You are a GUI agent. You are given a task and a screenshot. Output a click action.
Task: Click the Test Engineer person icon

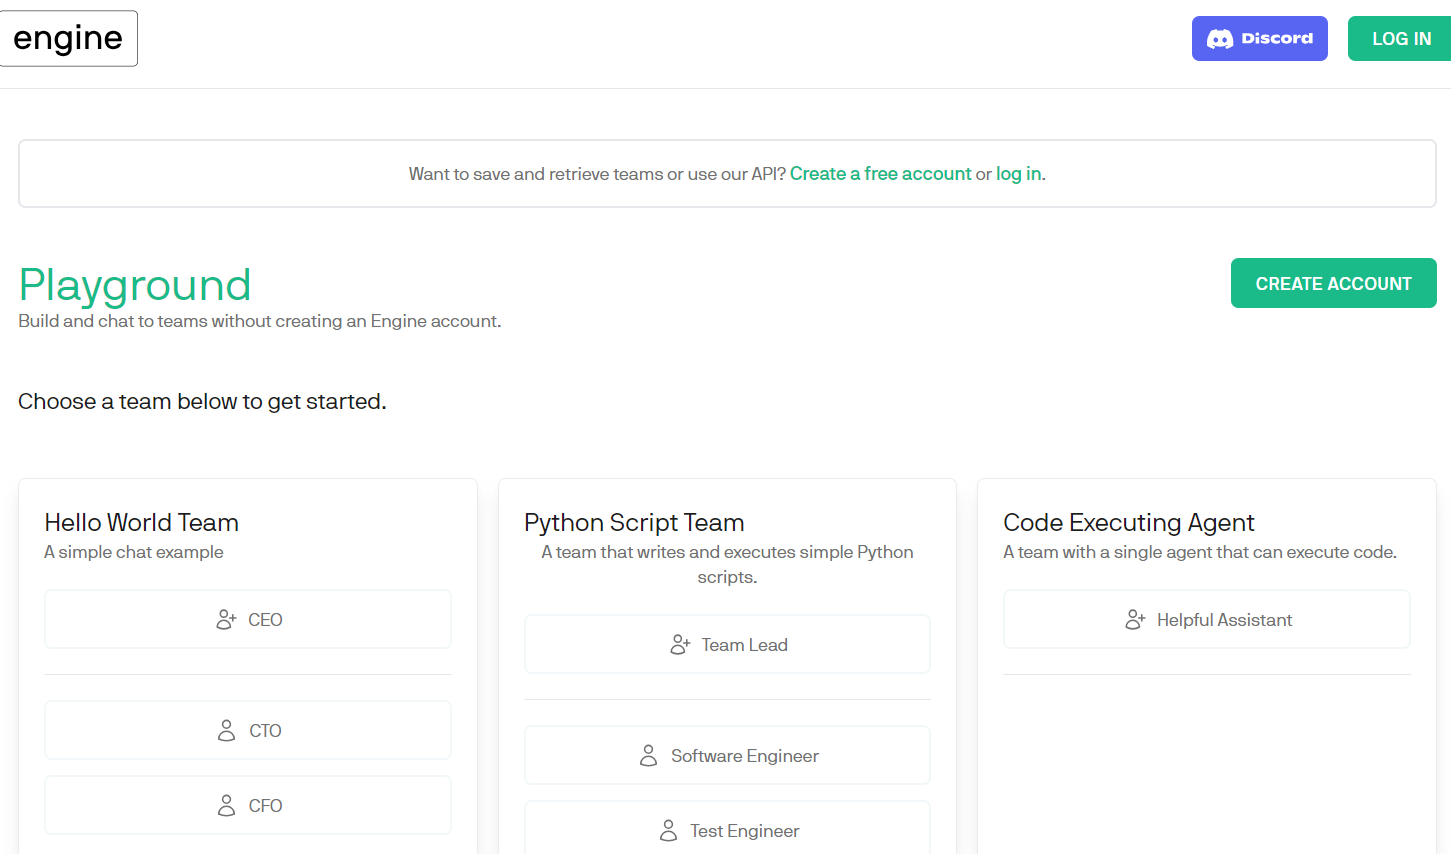(x=668, y=831)
